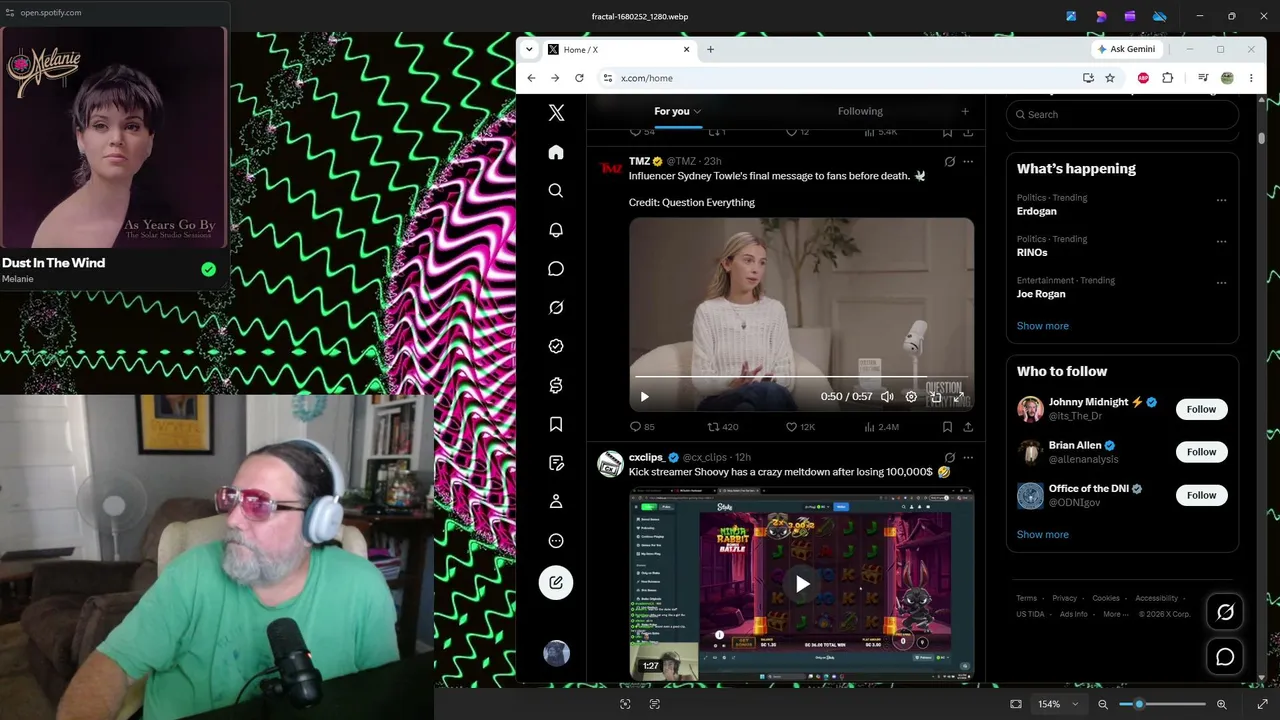The image size is (1280, 720).
Task: Switch to the Following tab
Action: pos(860,111)
